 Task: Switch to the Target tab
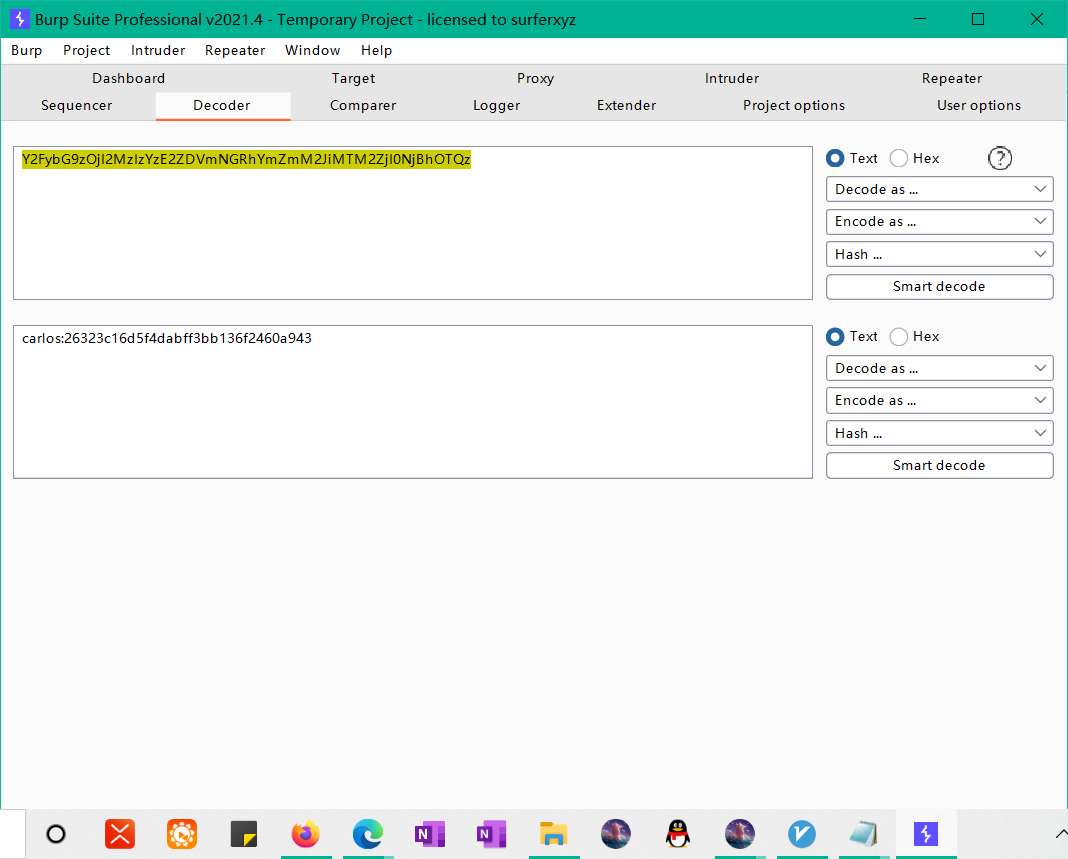pos(354,78)
